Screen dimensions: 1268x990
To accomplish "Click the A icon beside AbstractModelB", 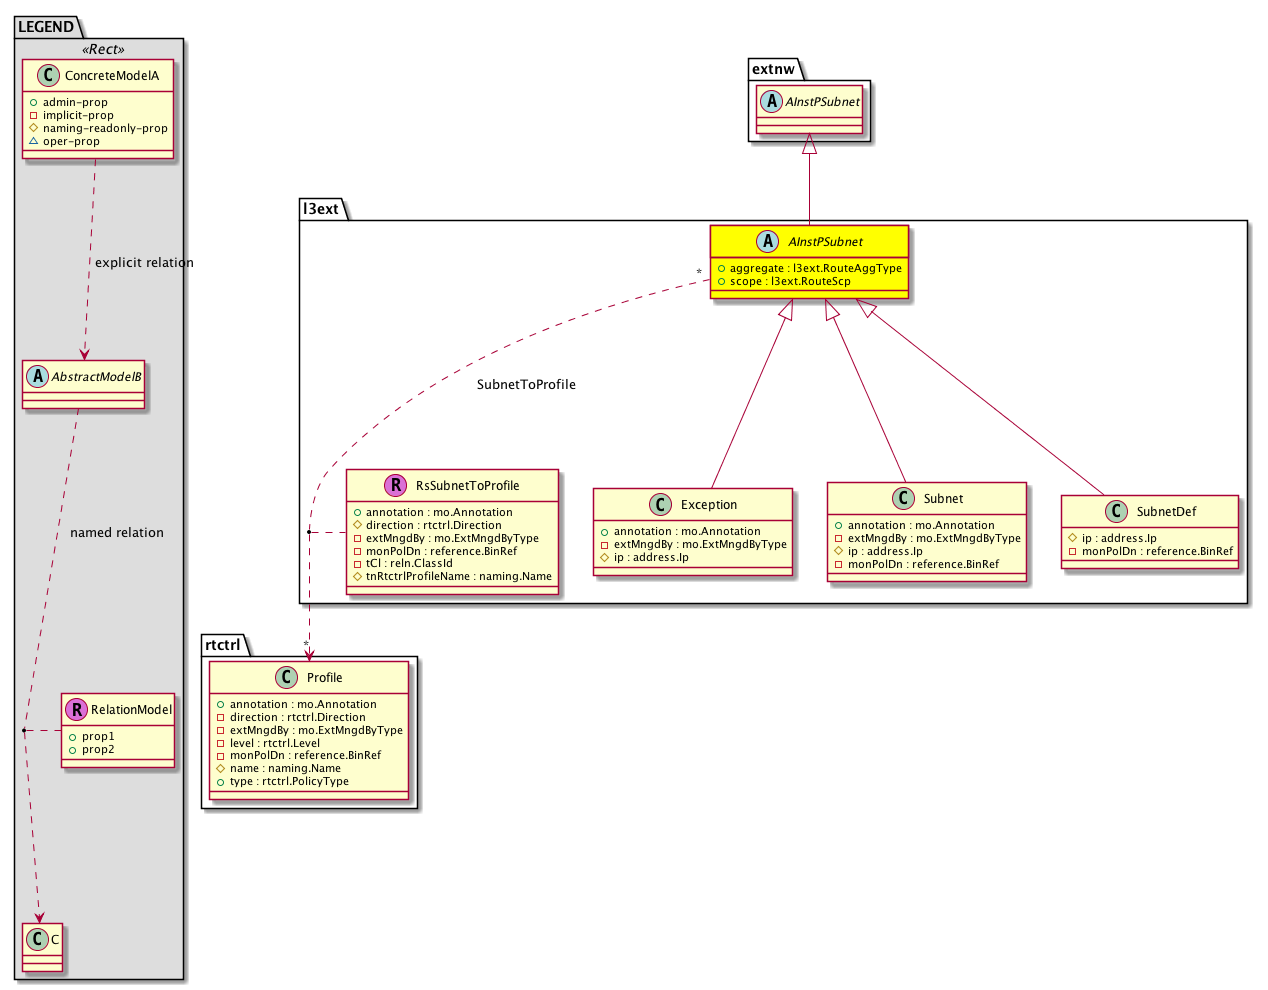I will click(37, 377).
